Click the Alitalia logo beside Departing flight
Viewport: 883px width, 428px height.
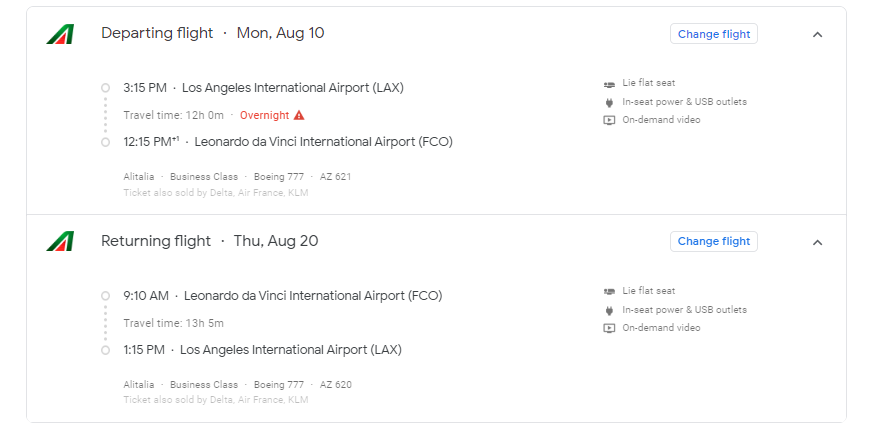(60, 34)
